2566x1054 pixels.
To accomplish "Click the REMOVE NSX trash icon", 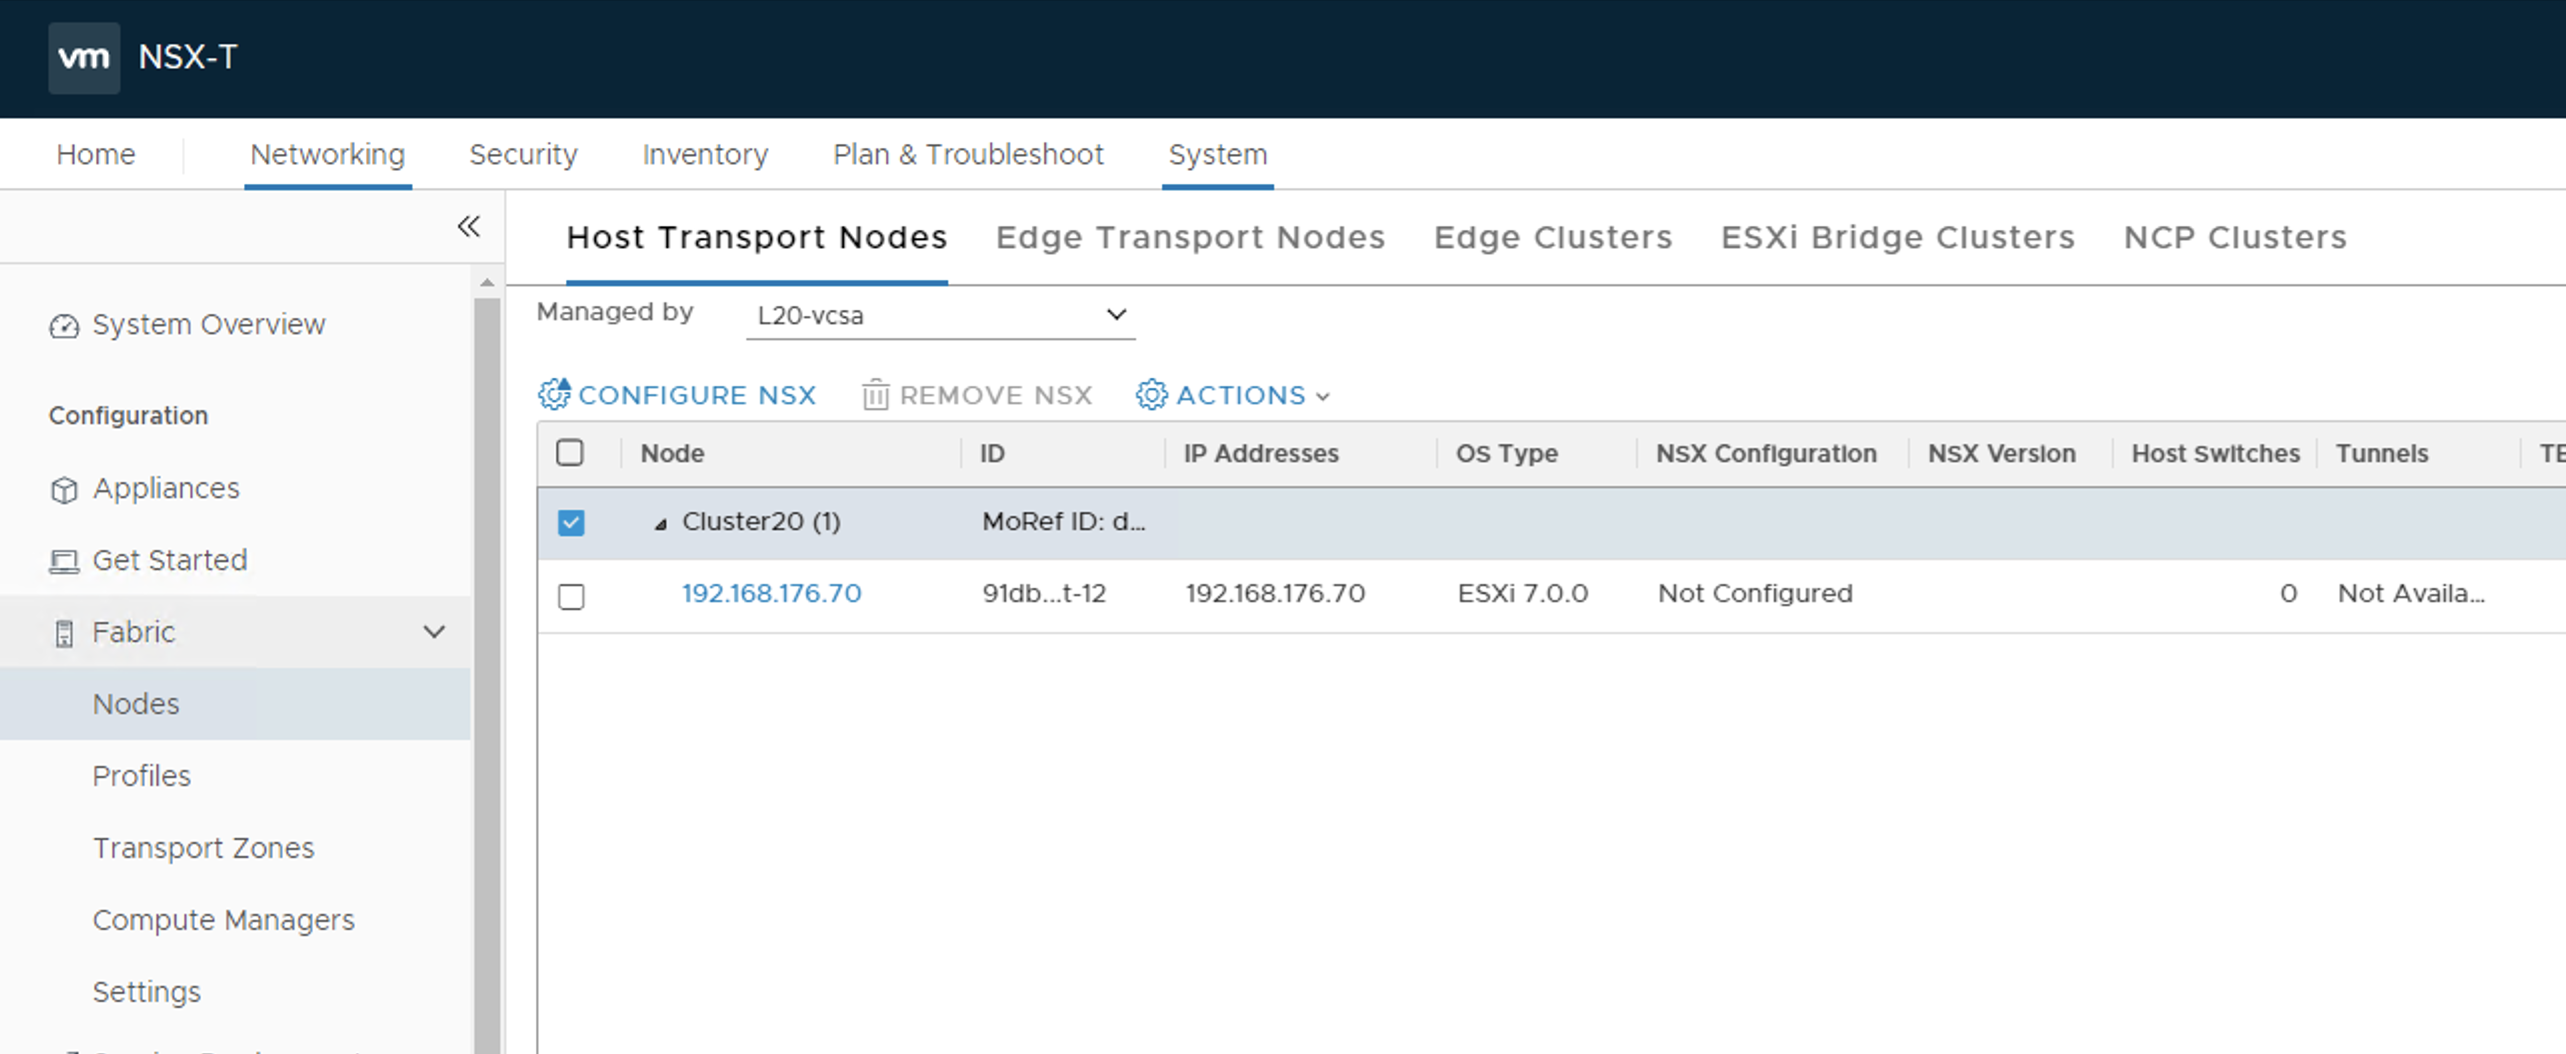I will pos(874,394).
